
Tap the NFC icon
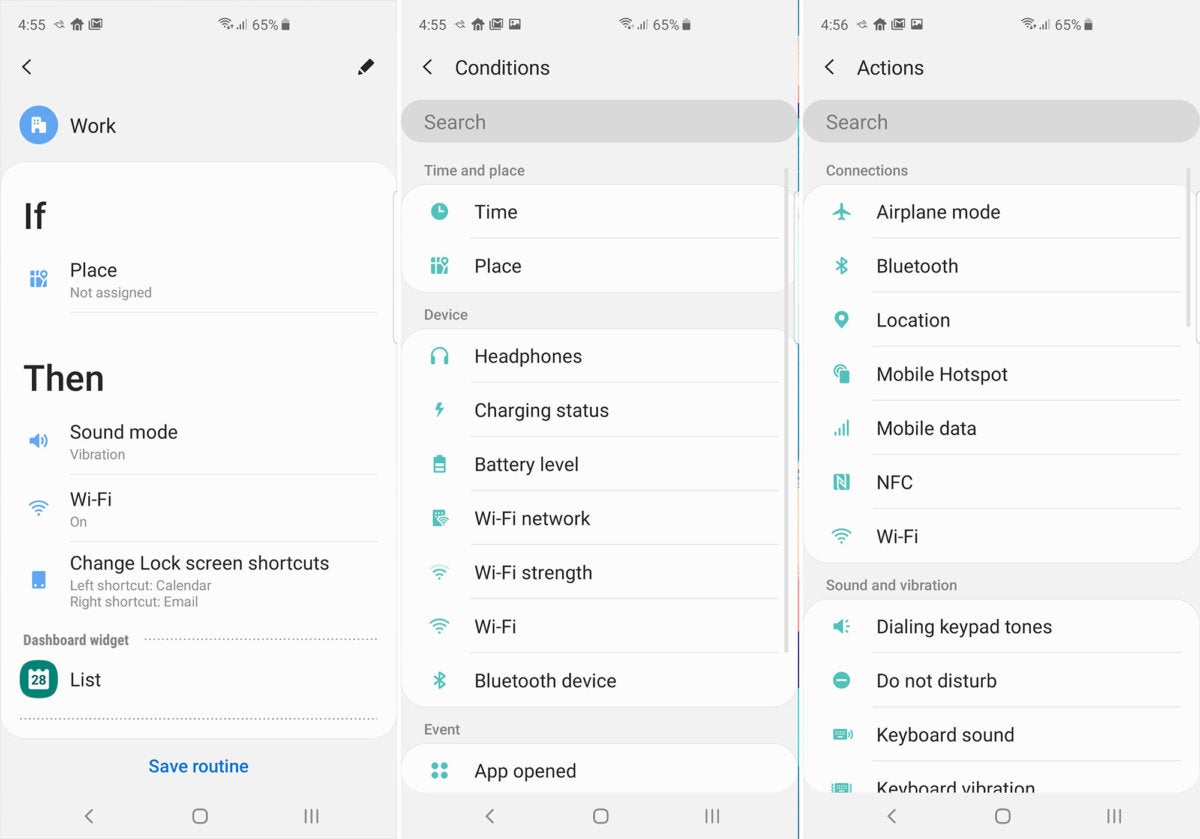pyautogui.click(x=841, y=482)
